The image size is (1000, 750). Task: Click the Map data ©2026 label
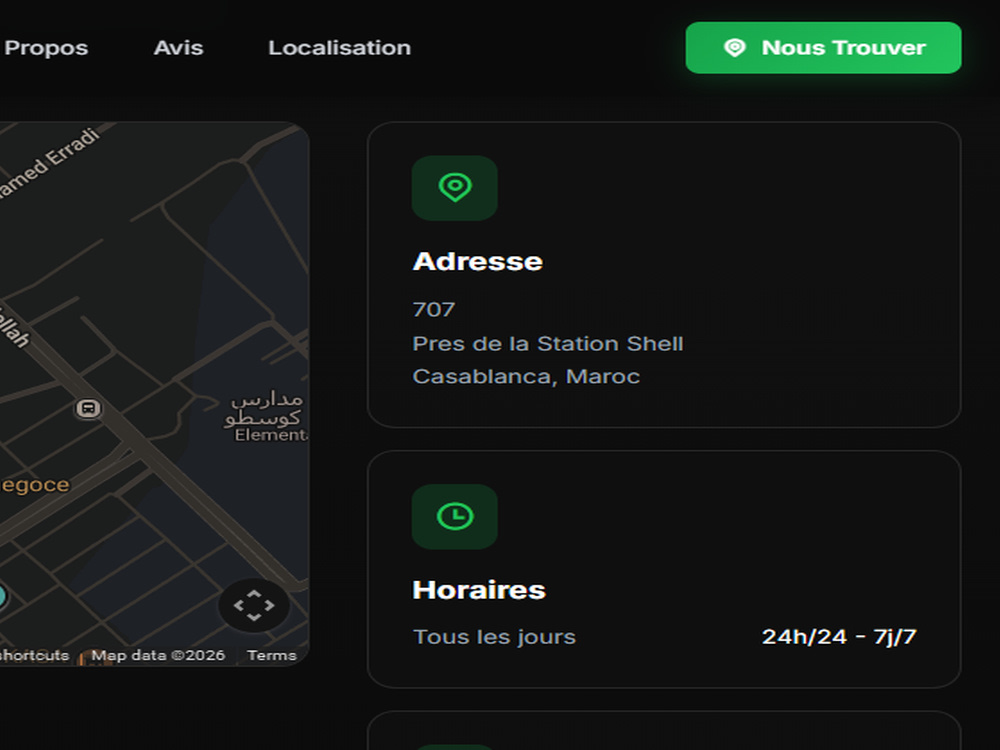point(158,655)
